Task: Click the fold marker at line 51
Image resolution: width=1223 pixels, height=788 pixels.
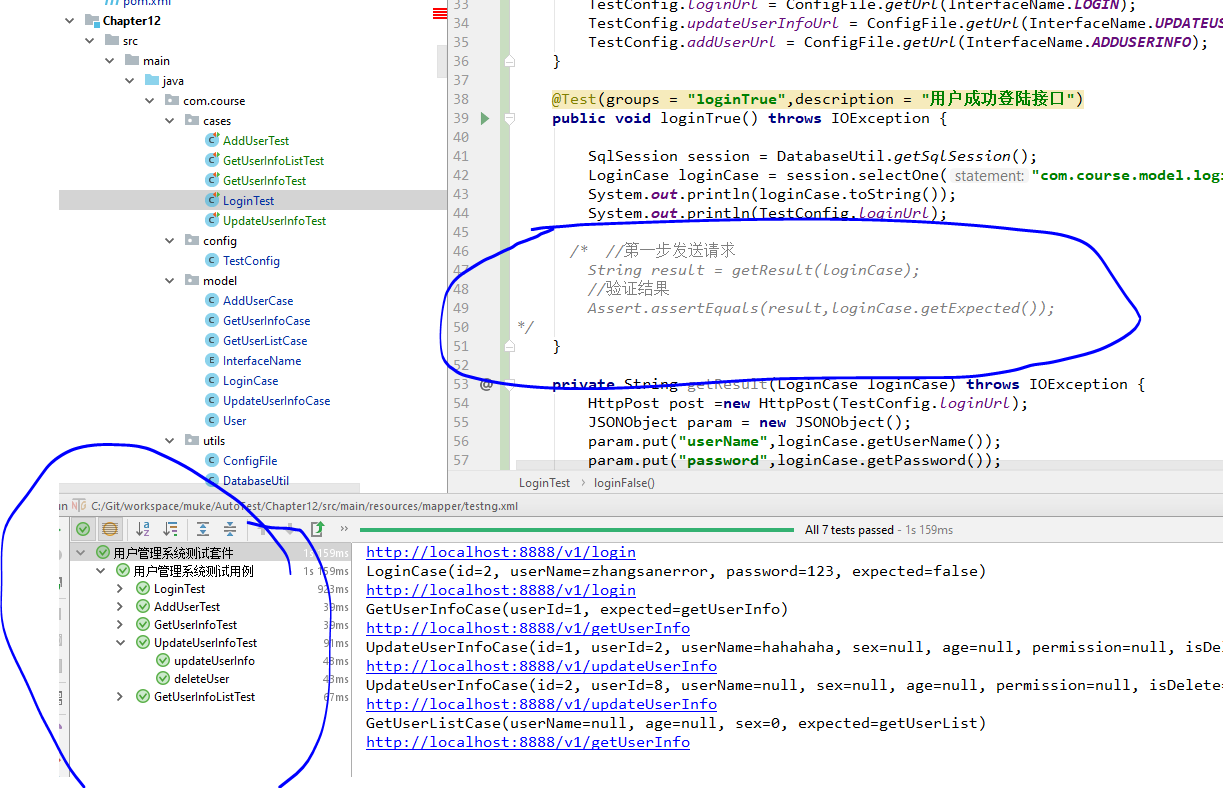Action: 509,346
